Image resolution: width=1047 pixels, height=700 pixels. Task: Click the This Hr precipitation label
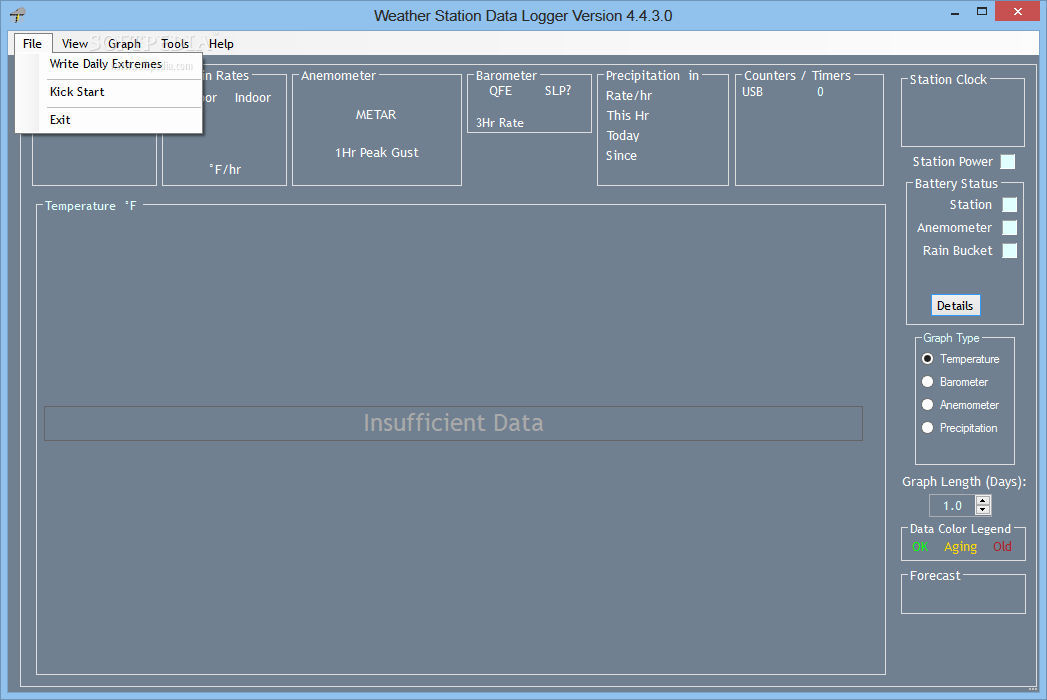[x=628, y=116]
